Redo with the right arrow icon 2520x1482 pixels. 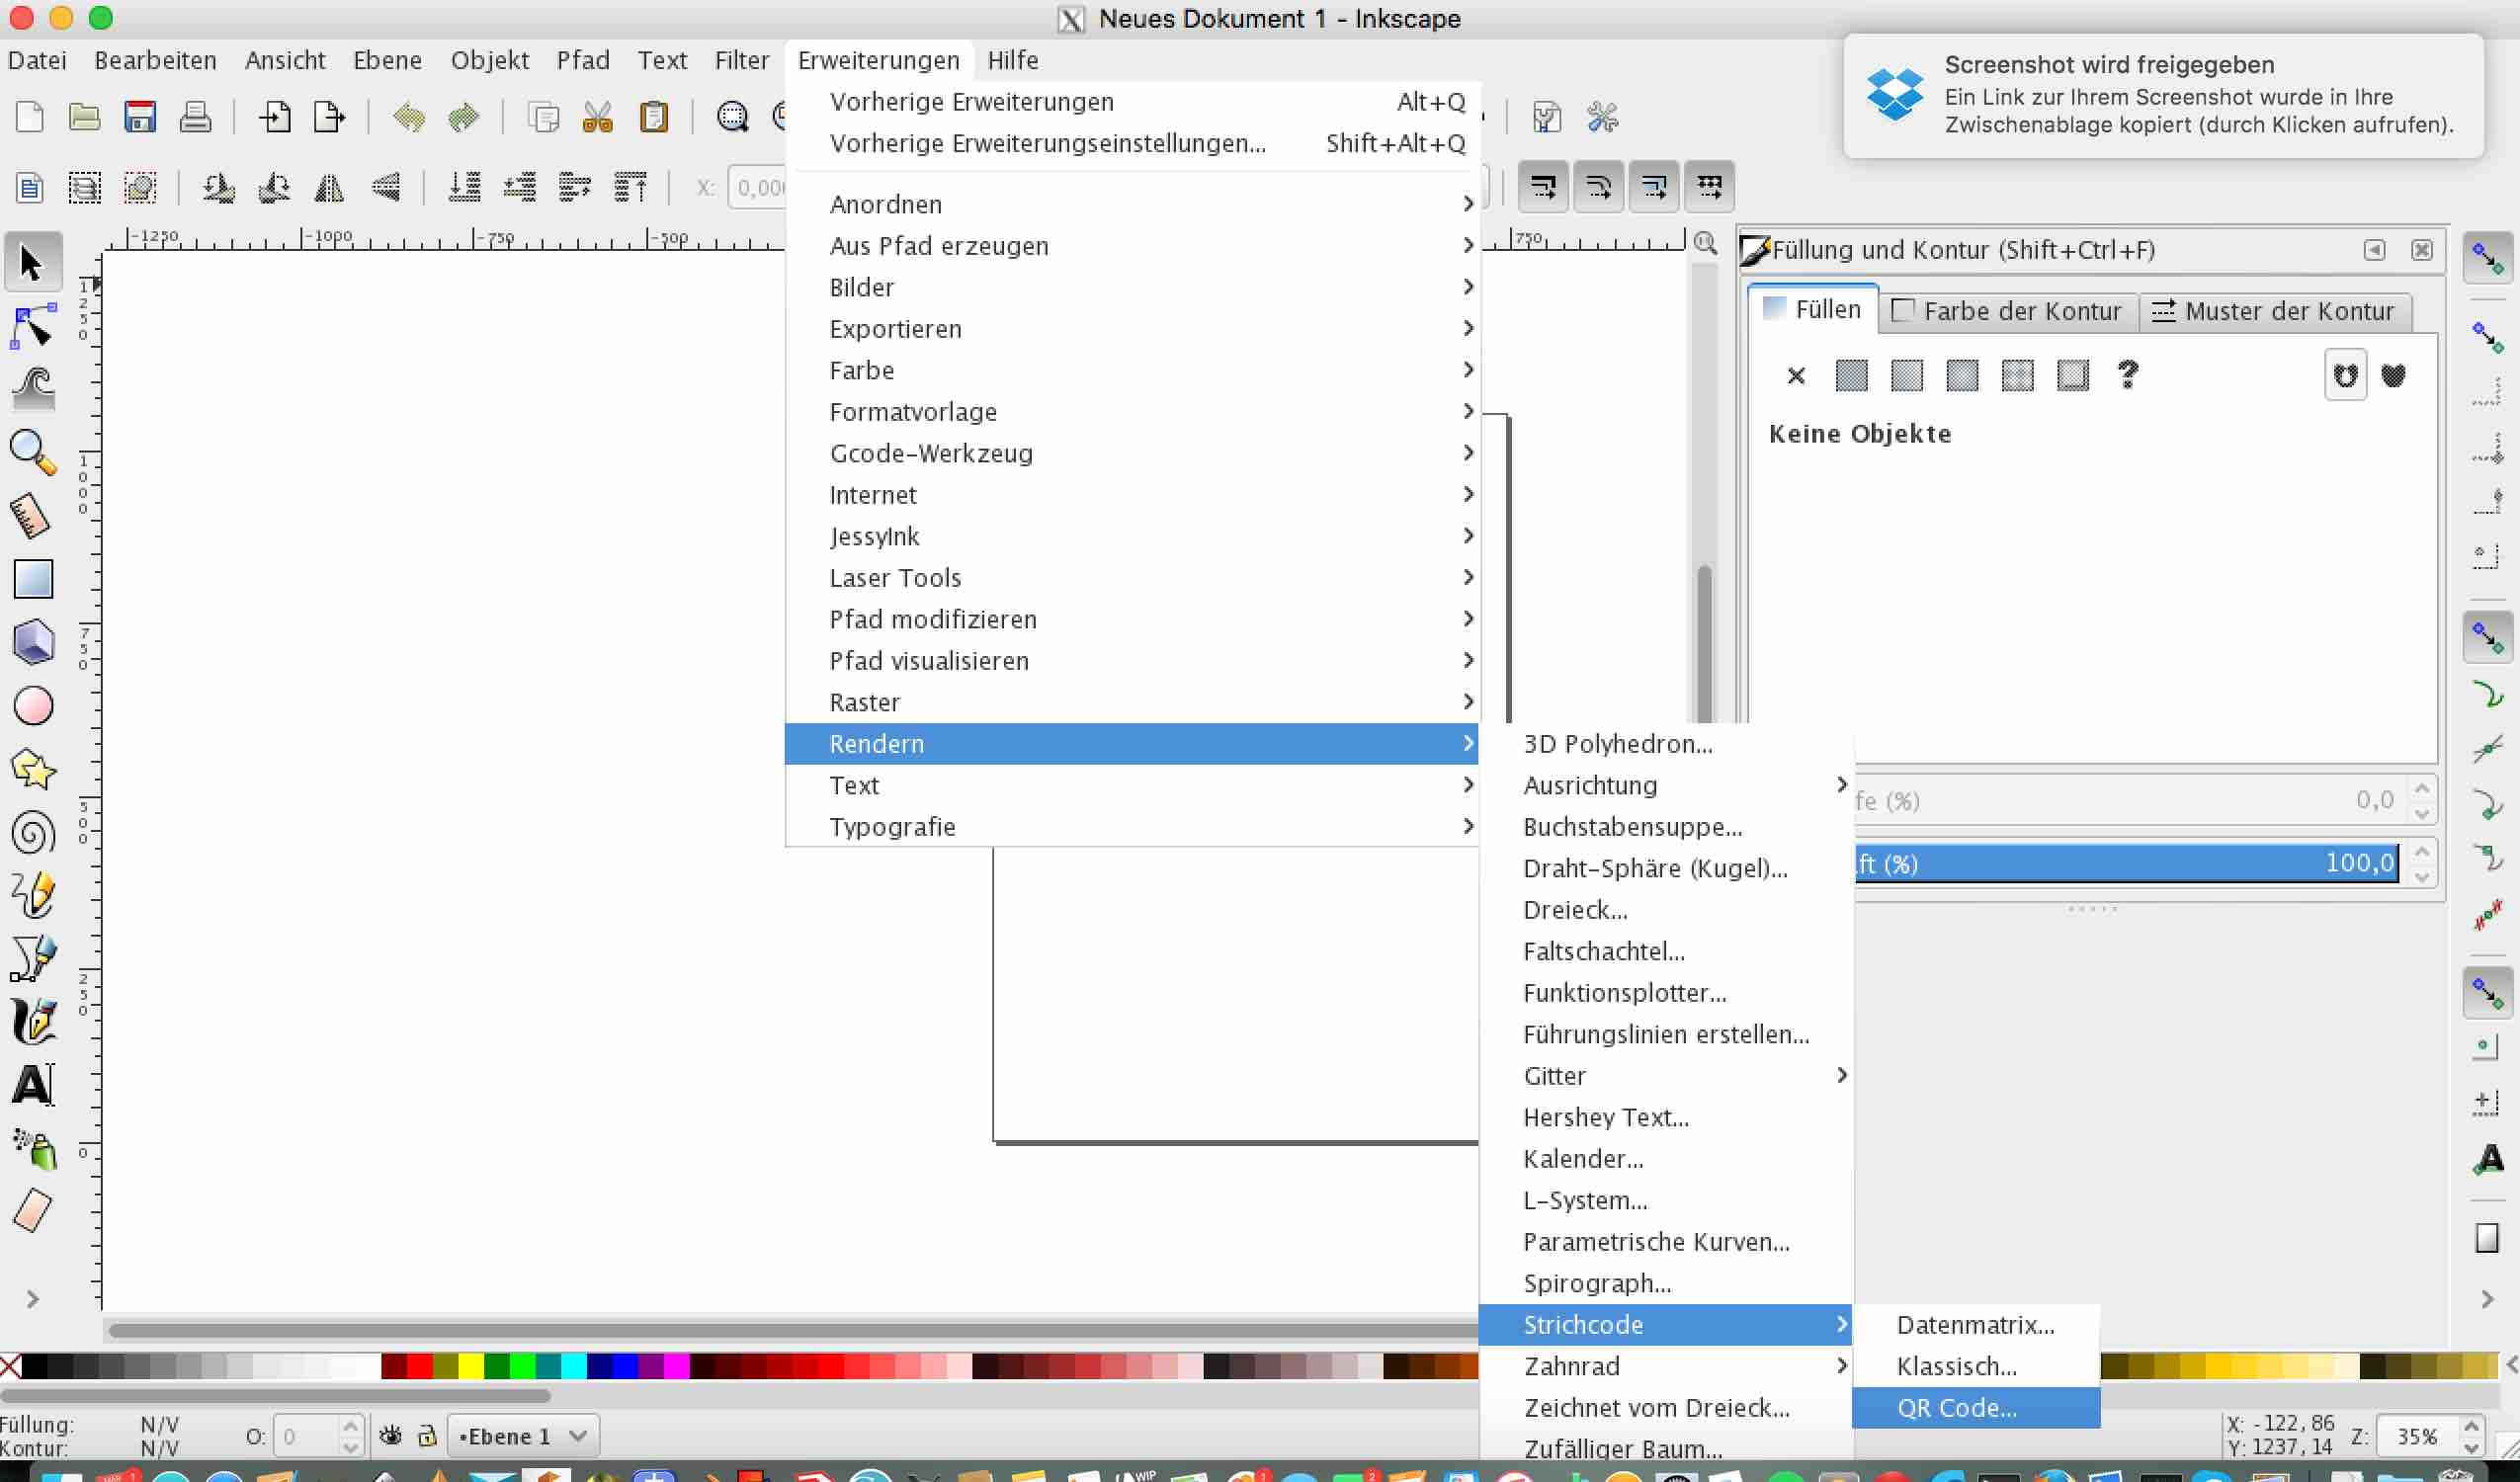click(x=463, y=117)
